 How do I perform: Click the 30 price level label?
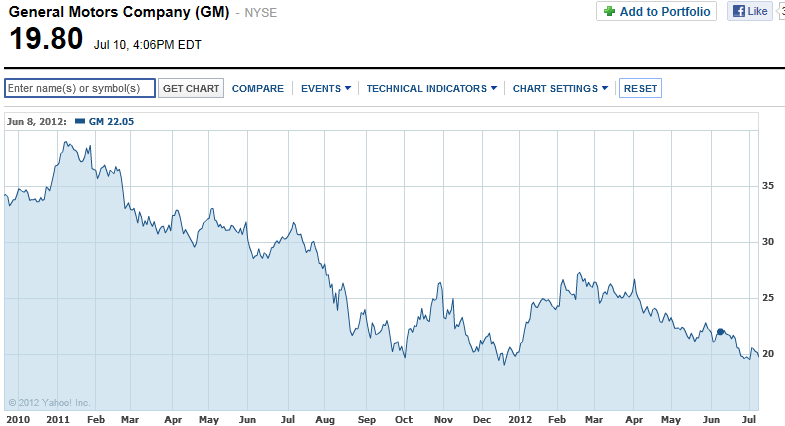point(769,241)
